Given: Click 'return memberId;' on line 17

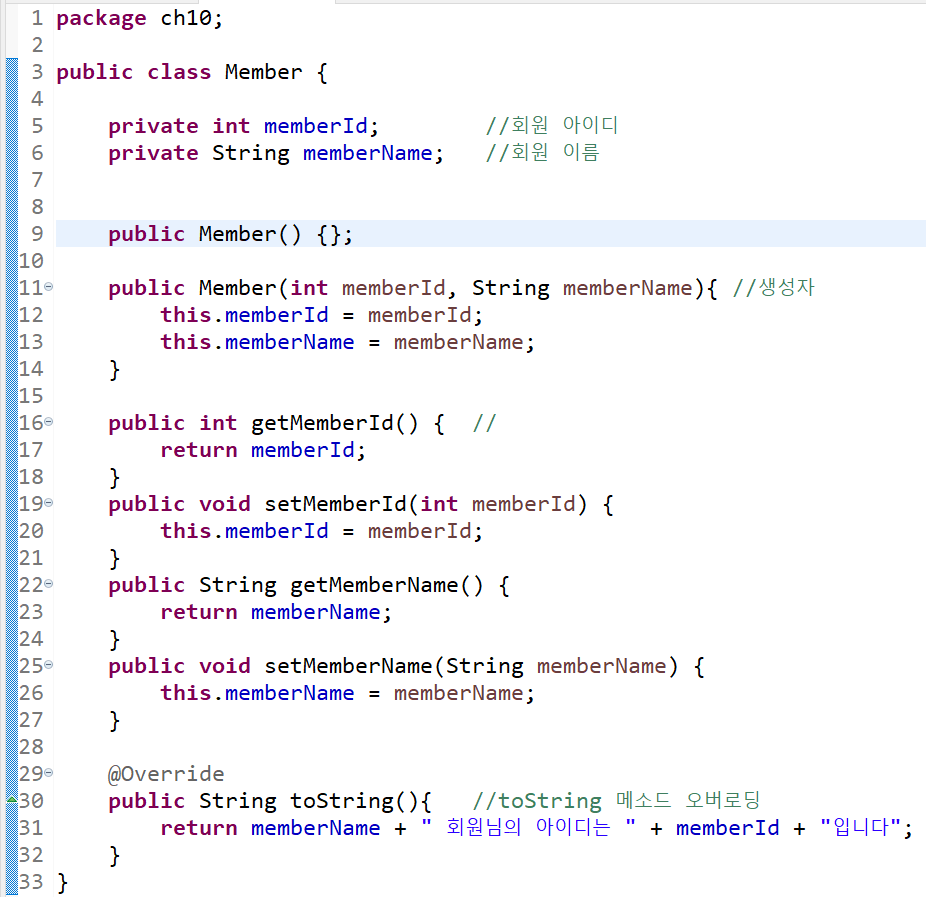Looking at the screenshot, I should point(263,450).
